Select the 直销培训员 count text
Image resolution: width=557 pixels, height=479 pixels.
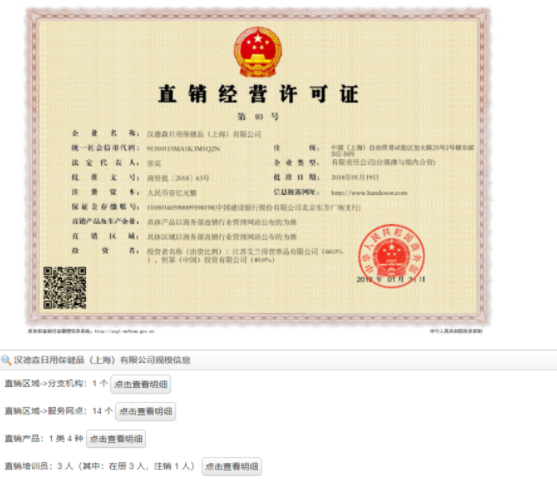pyautogui.click(x=100, y=466)
